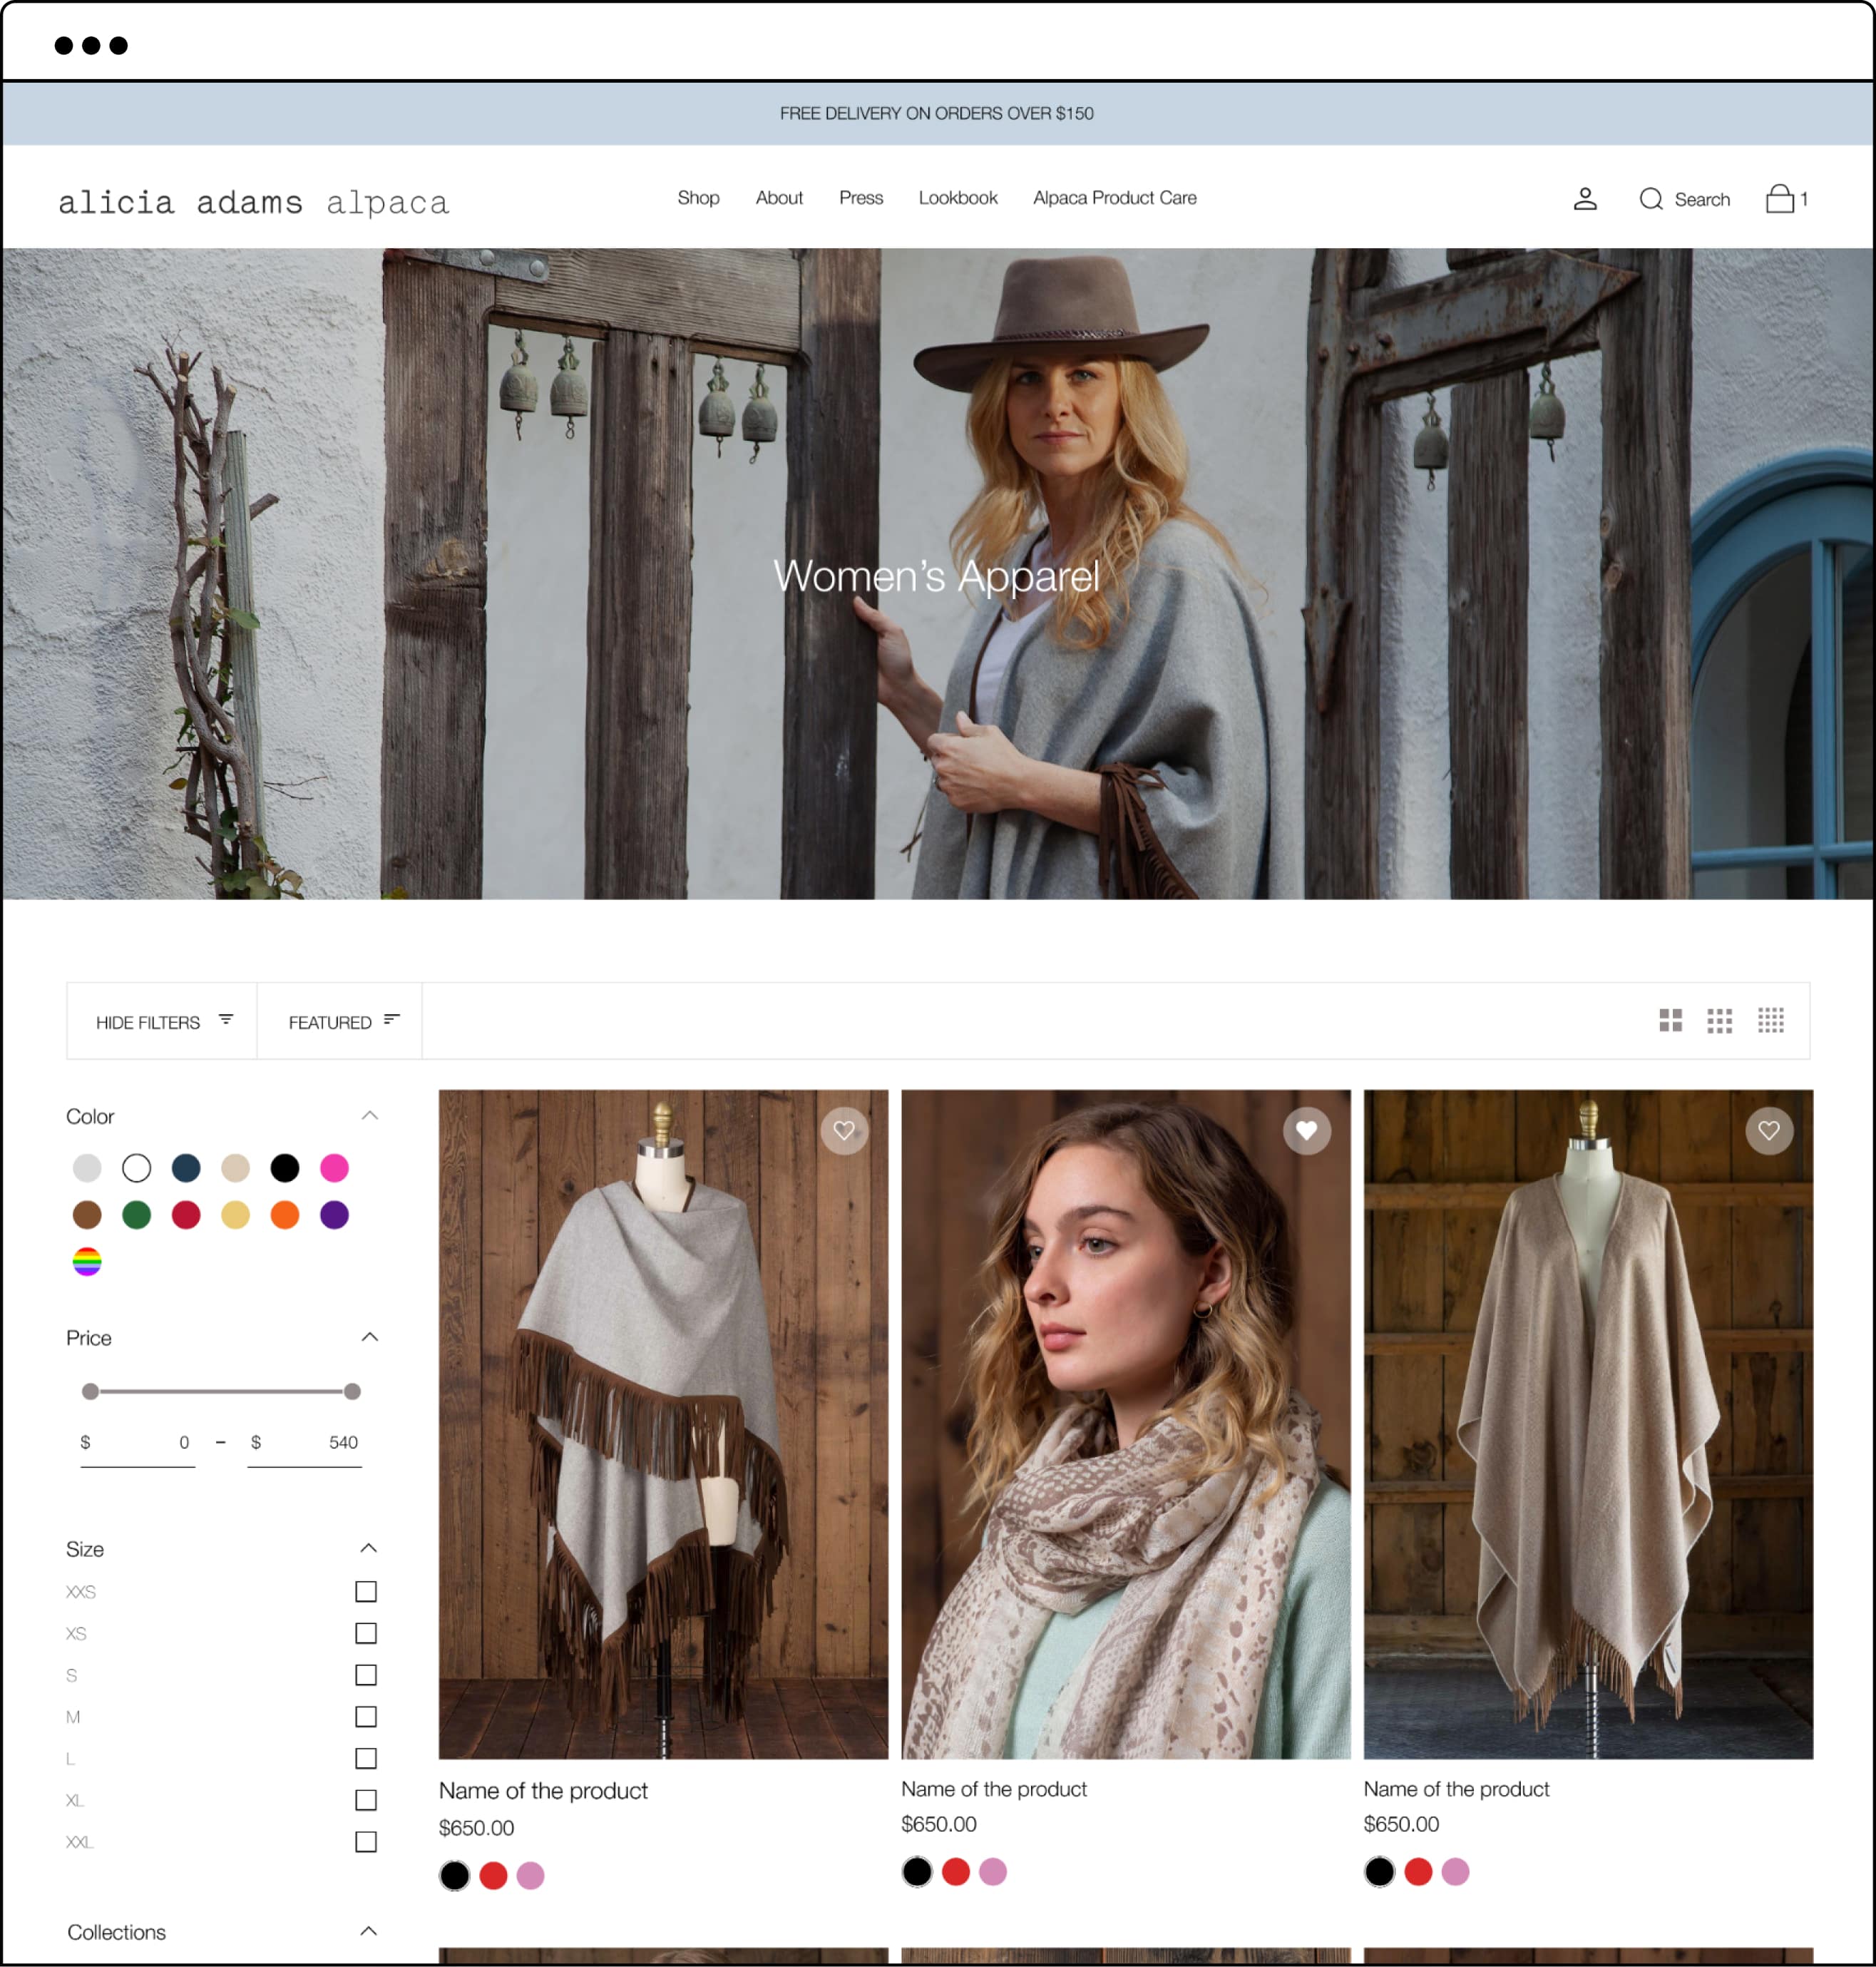Select the green color filter

click(x=136, y=1215)
